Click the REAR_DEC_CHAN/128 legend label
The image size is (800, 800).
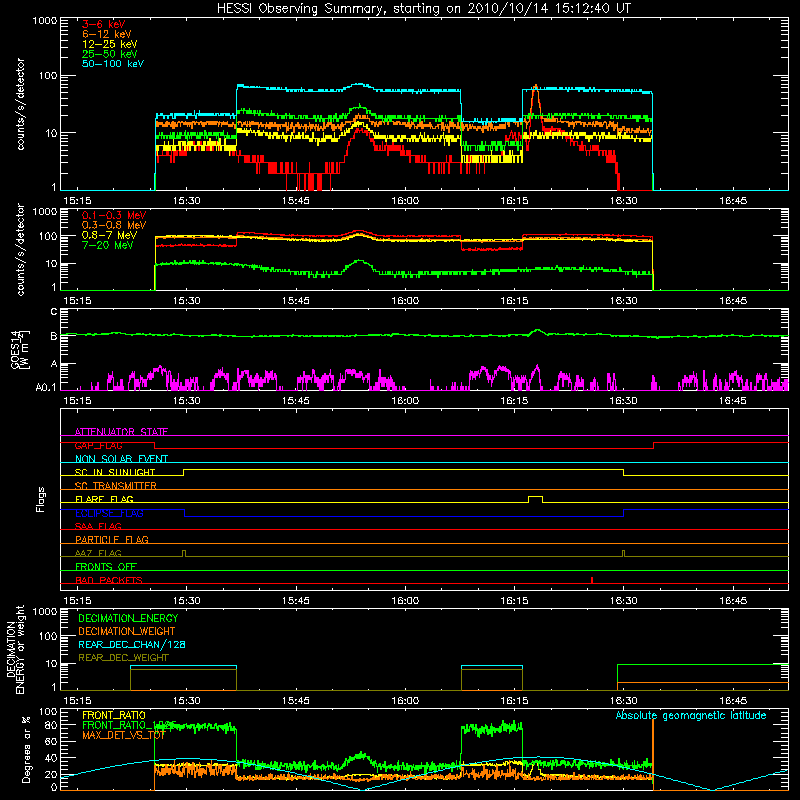tap(132, 645)
